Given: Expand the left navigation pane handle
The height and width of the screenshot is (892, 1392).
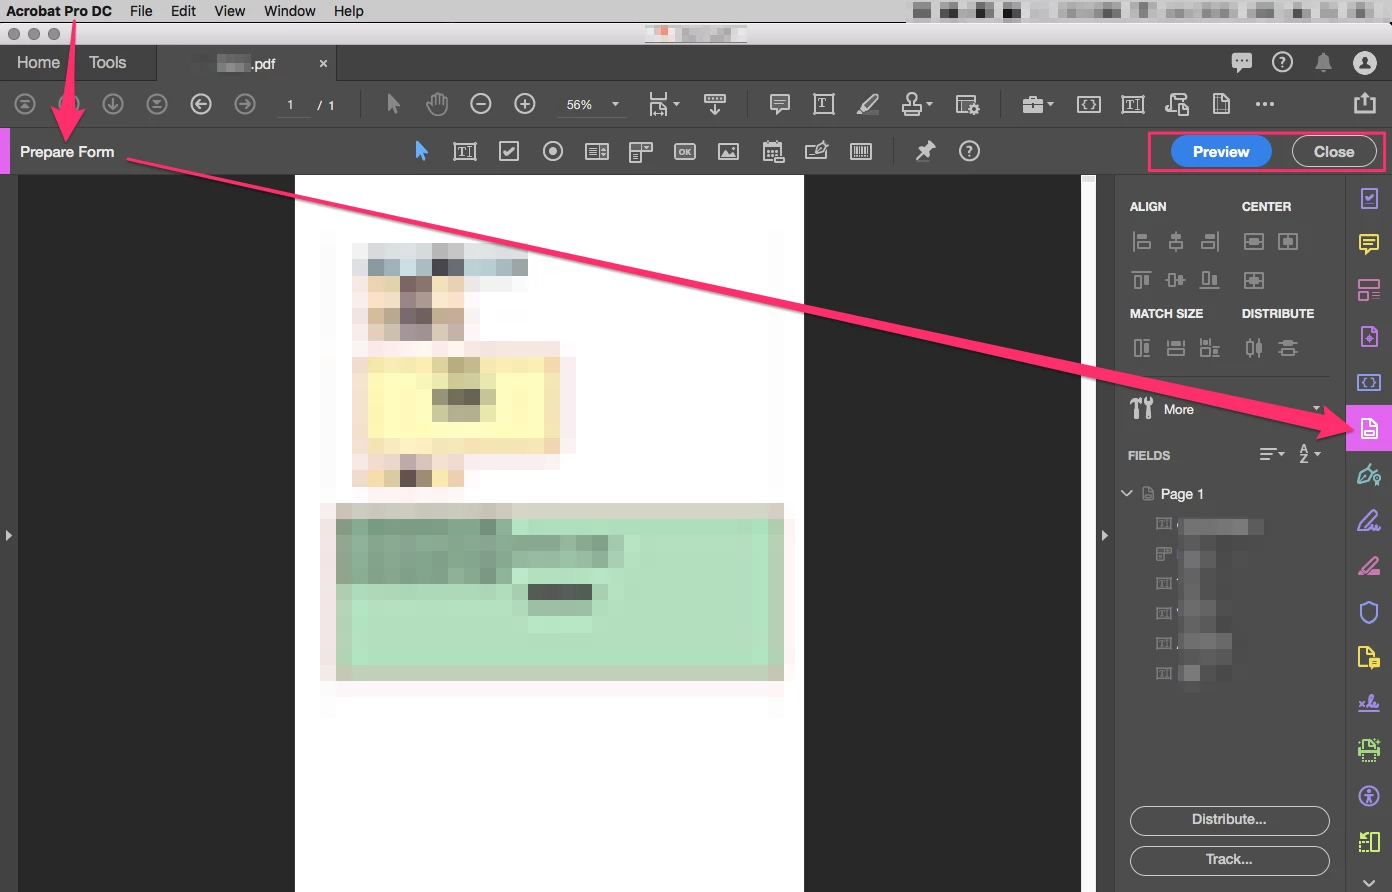Looking at the screenshot, I should click(8, 536).
